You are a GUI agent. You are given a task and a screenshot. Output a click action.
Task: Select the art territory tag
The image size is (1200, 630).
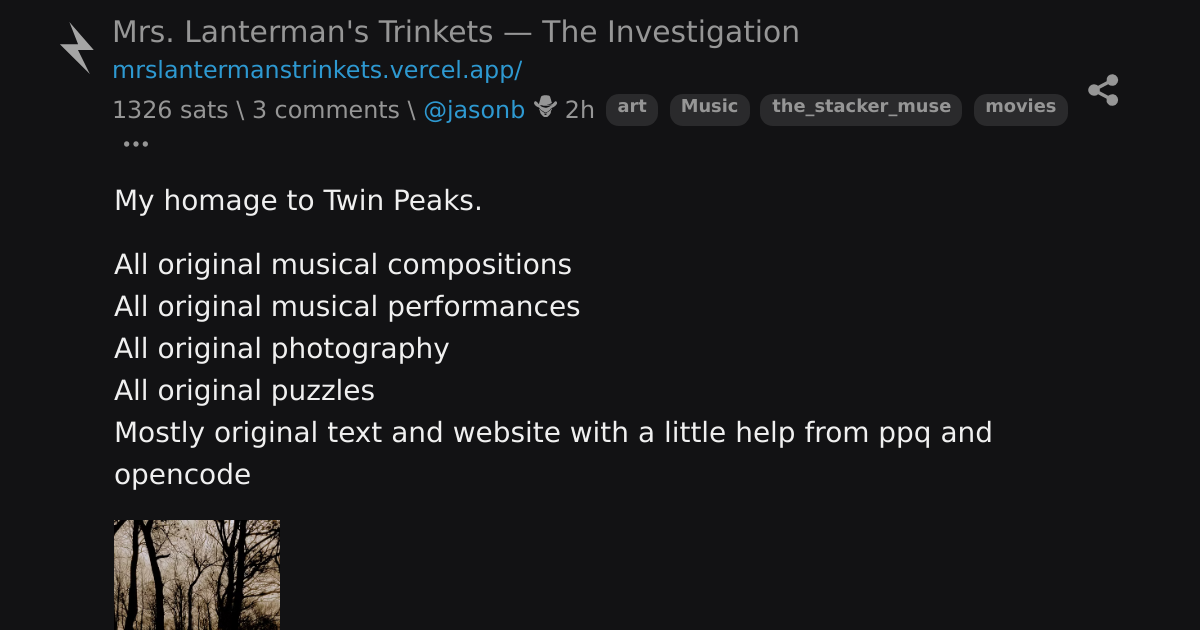coord(632,108)
